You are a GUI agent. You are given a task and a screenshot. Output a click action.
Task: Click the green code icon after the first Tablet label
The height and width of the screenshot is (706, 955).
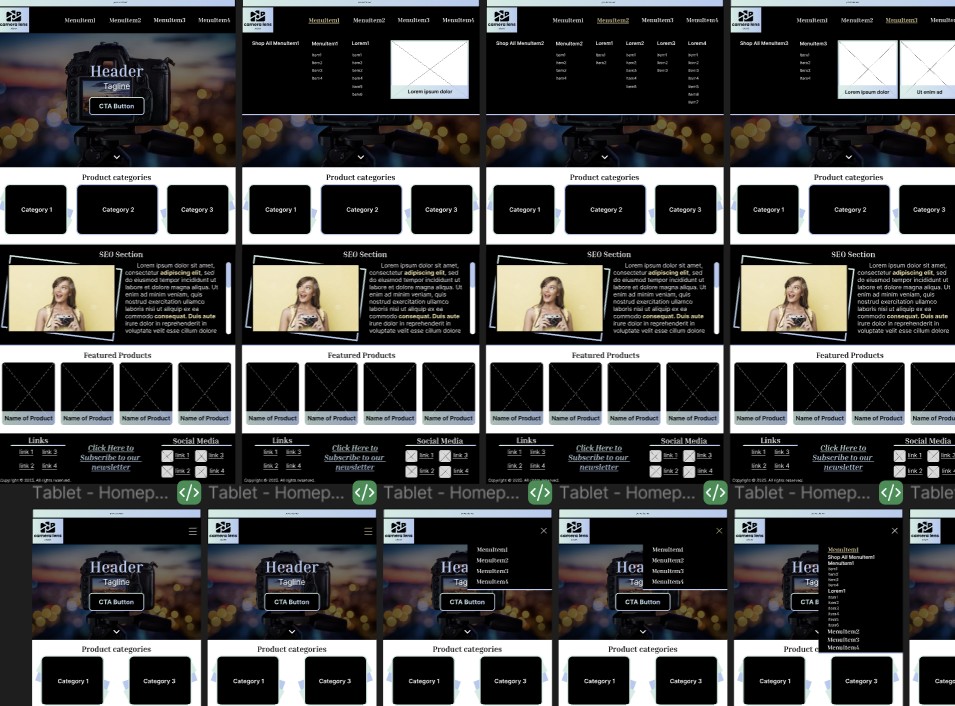coord(189,492)
